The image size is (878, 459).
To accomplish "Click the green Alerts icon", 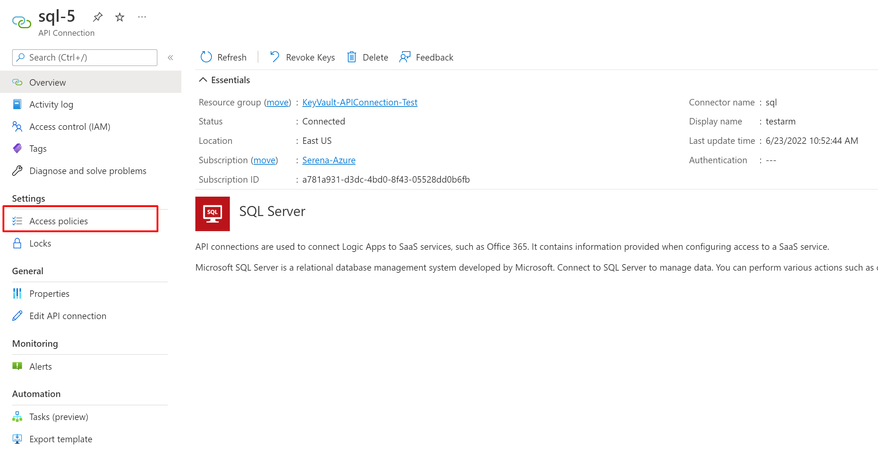I will pyautogui.click(x=17, y=366).
